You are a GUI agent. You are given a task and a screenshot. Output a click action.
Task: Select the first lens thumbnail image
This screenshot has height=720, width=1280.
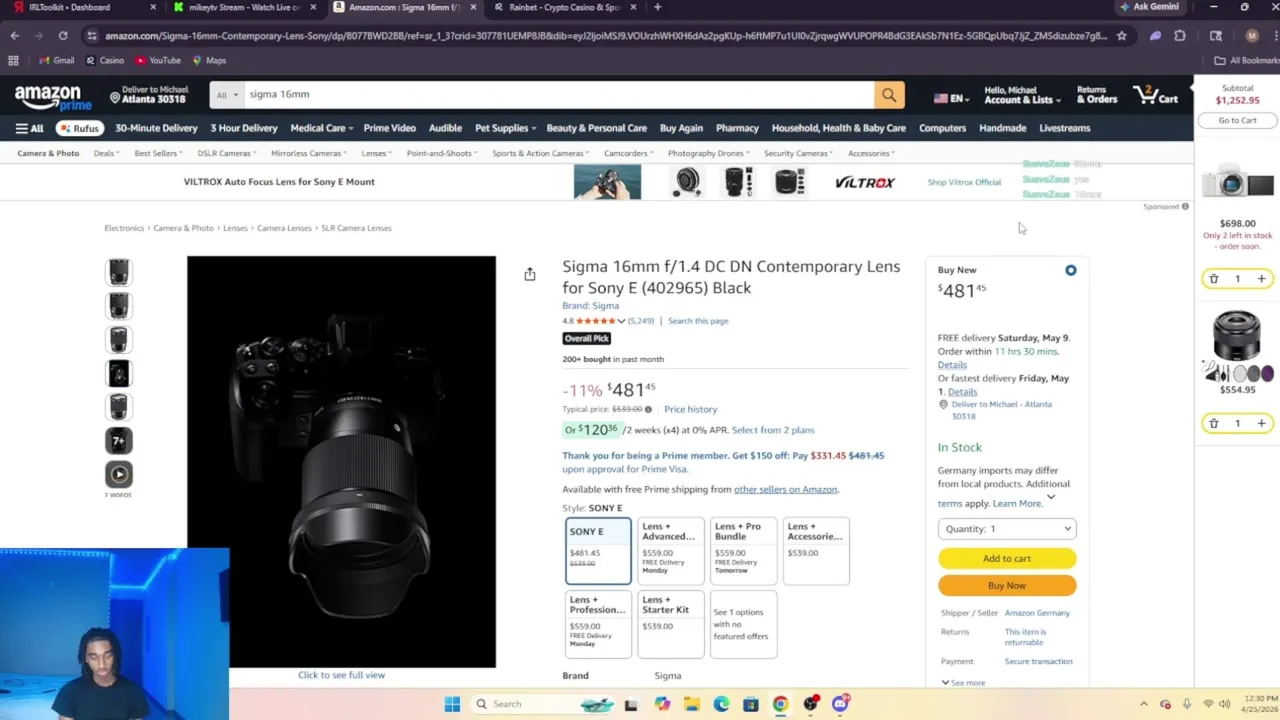pyautogui.click(x=119, y=272)
